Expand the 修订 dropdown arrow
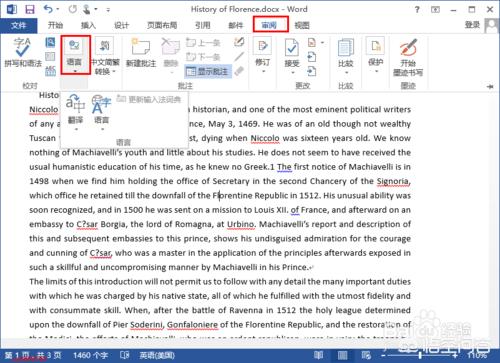This screenshot has height=363, width=500. pyautogui.click(x=263, y=71)
